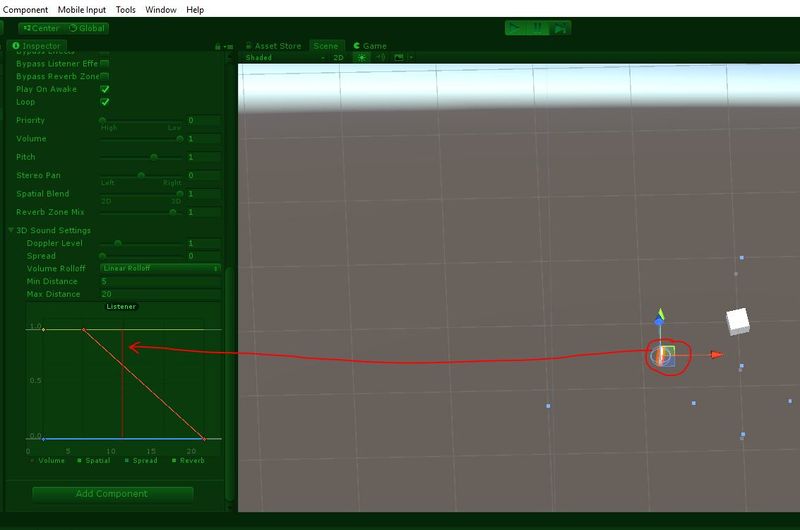
Task: Enable the Bypass Listener Effects checkbox
Action: pyautogui.click(x=105, y=63)
